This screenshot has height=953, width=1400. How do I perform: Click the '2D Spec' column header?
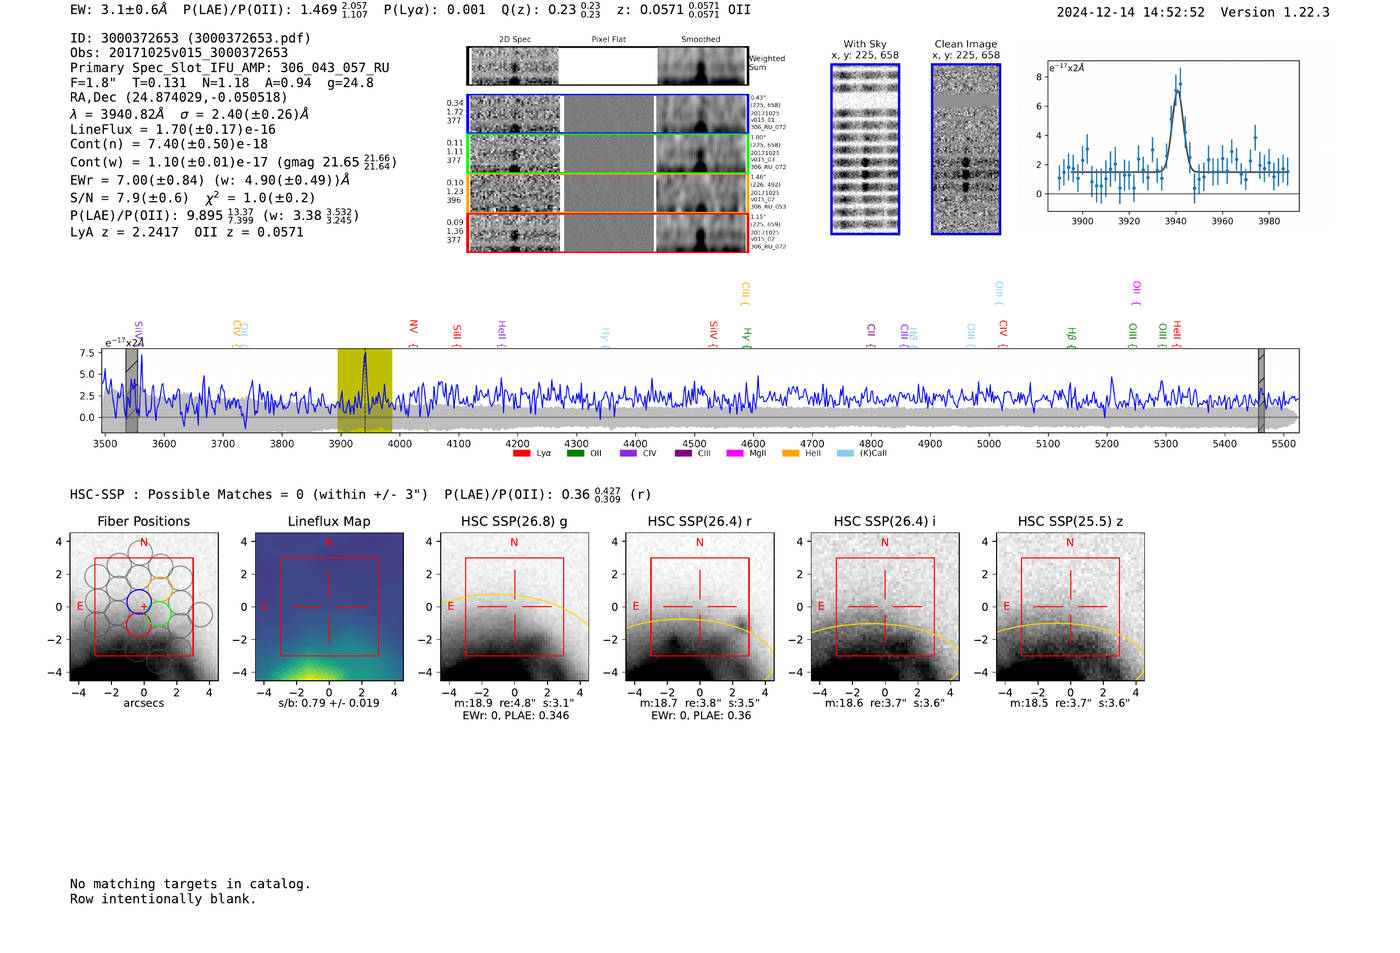[x=515, y=40]
